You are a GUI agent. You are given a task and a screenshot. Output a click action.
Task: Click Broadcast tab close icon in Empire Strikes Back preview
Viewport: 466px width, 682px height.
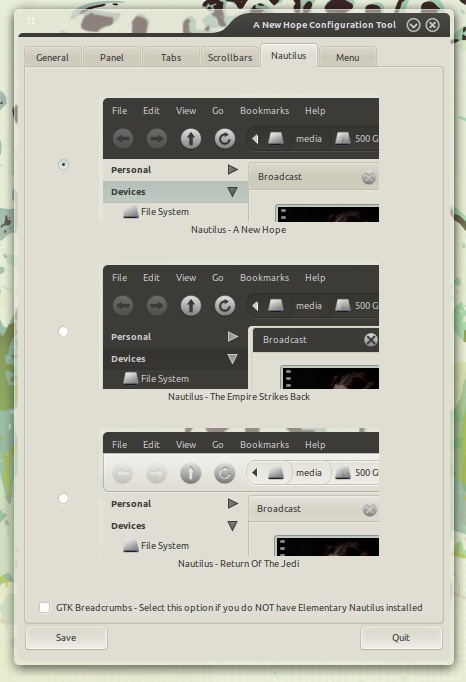371,340
